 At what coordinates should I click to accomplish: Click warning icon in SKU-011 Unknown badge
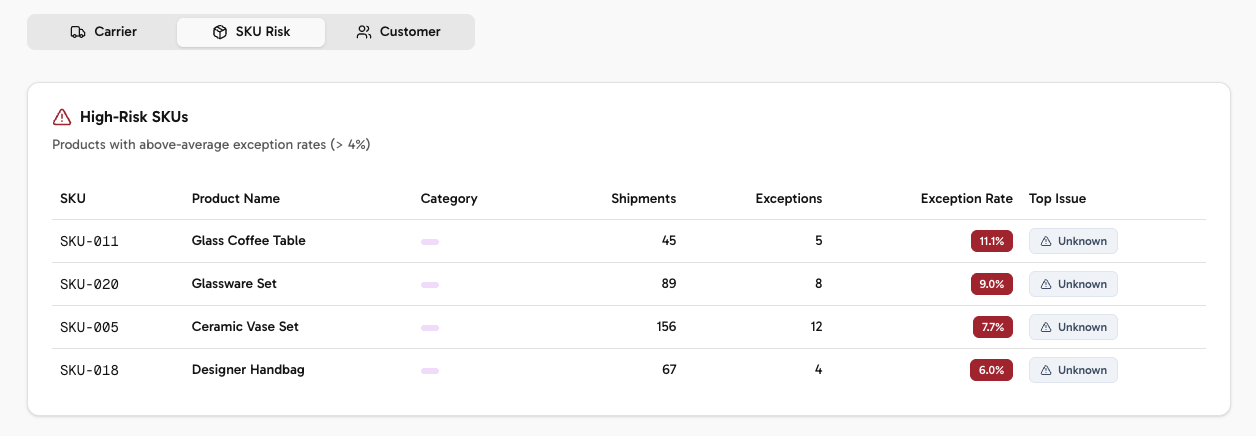pyautogui.click(x=1046, y=241)
